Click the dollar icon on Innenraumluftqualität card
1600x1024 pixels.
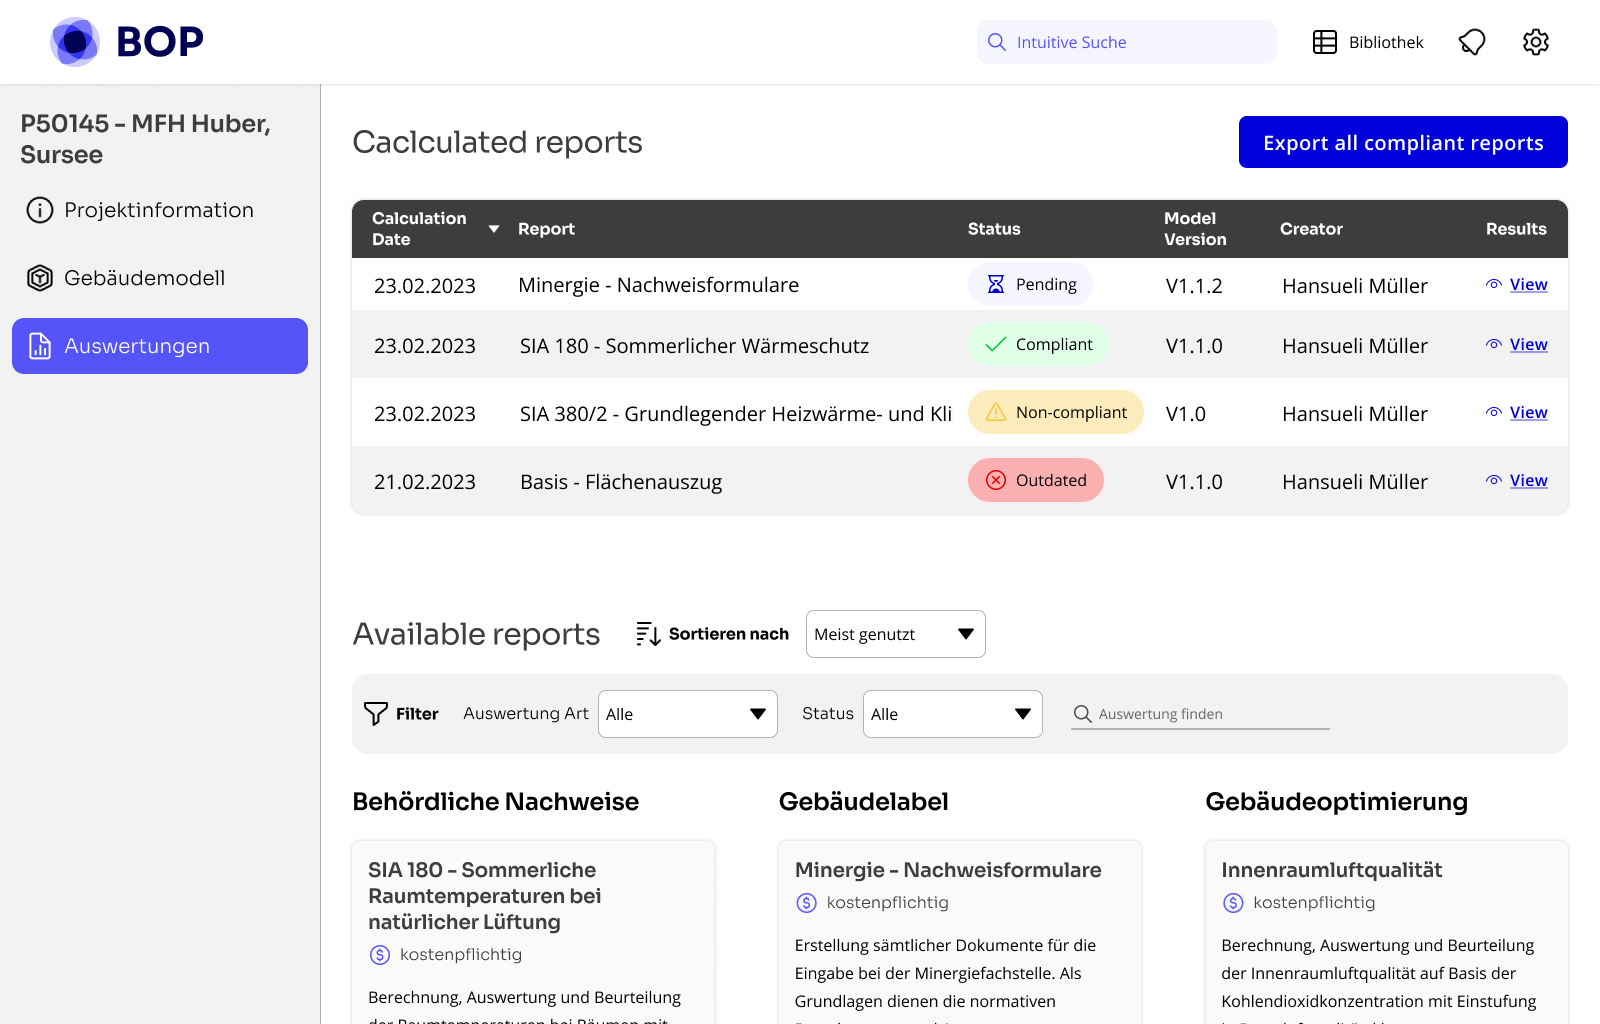coord(1234,903)
